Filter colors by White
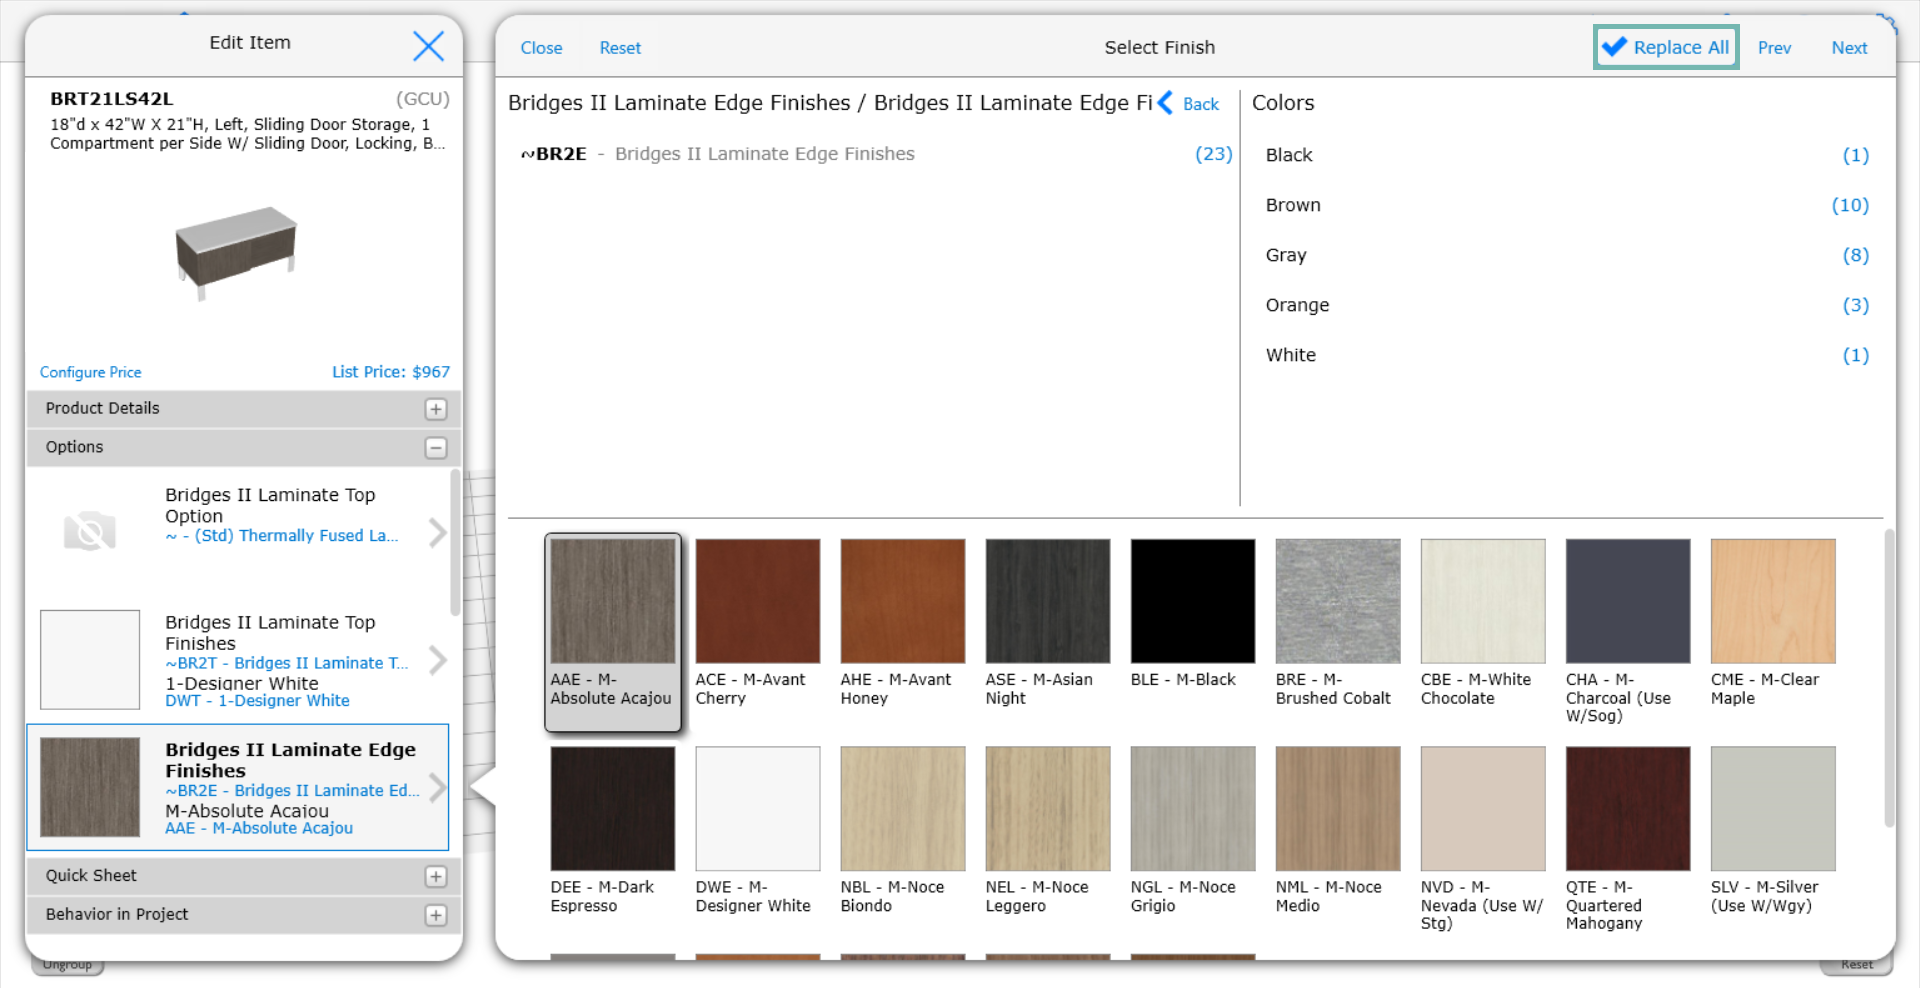Image resolution: width=1920 pixels, height=988 pixels. click(x=1566, y=355)
